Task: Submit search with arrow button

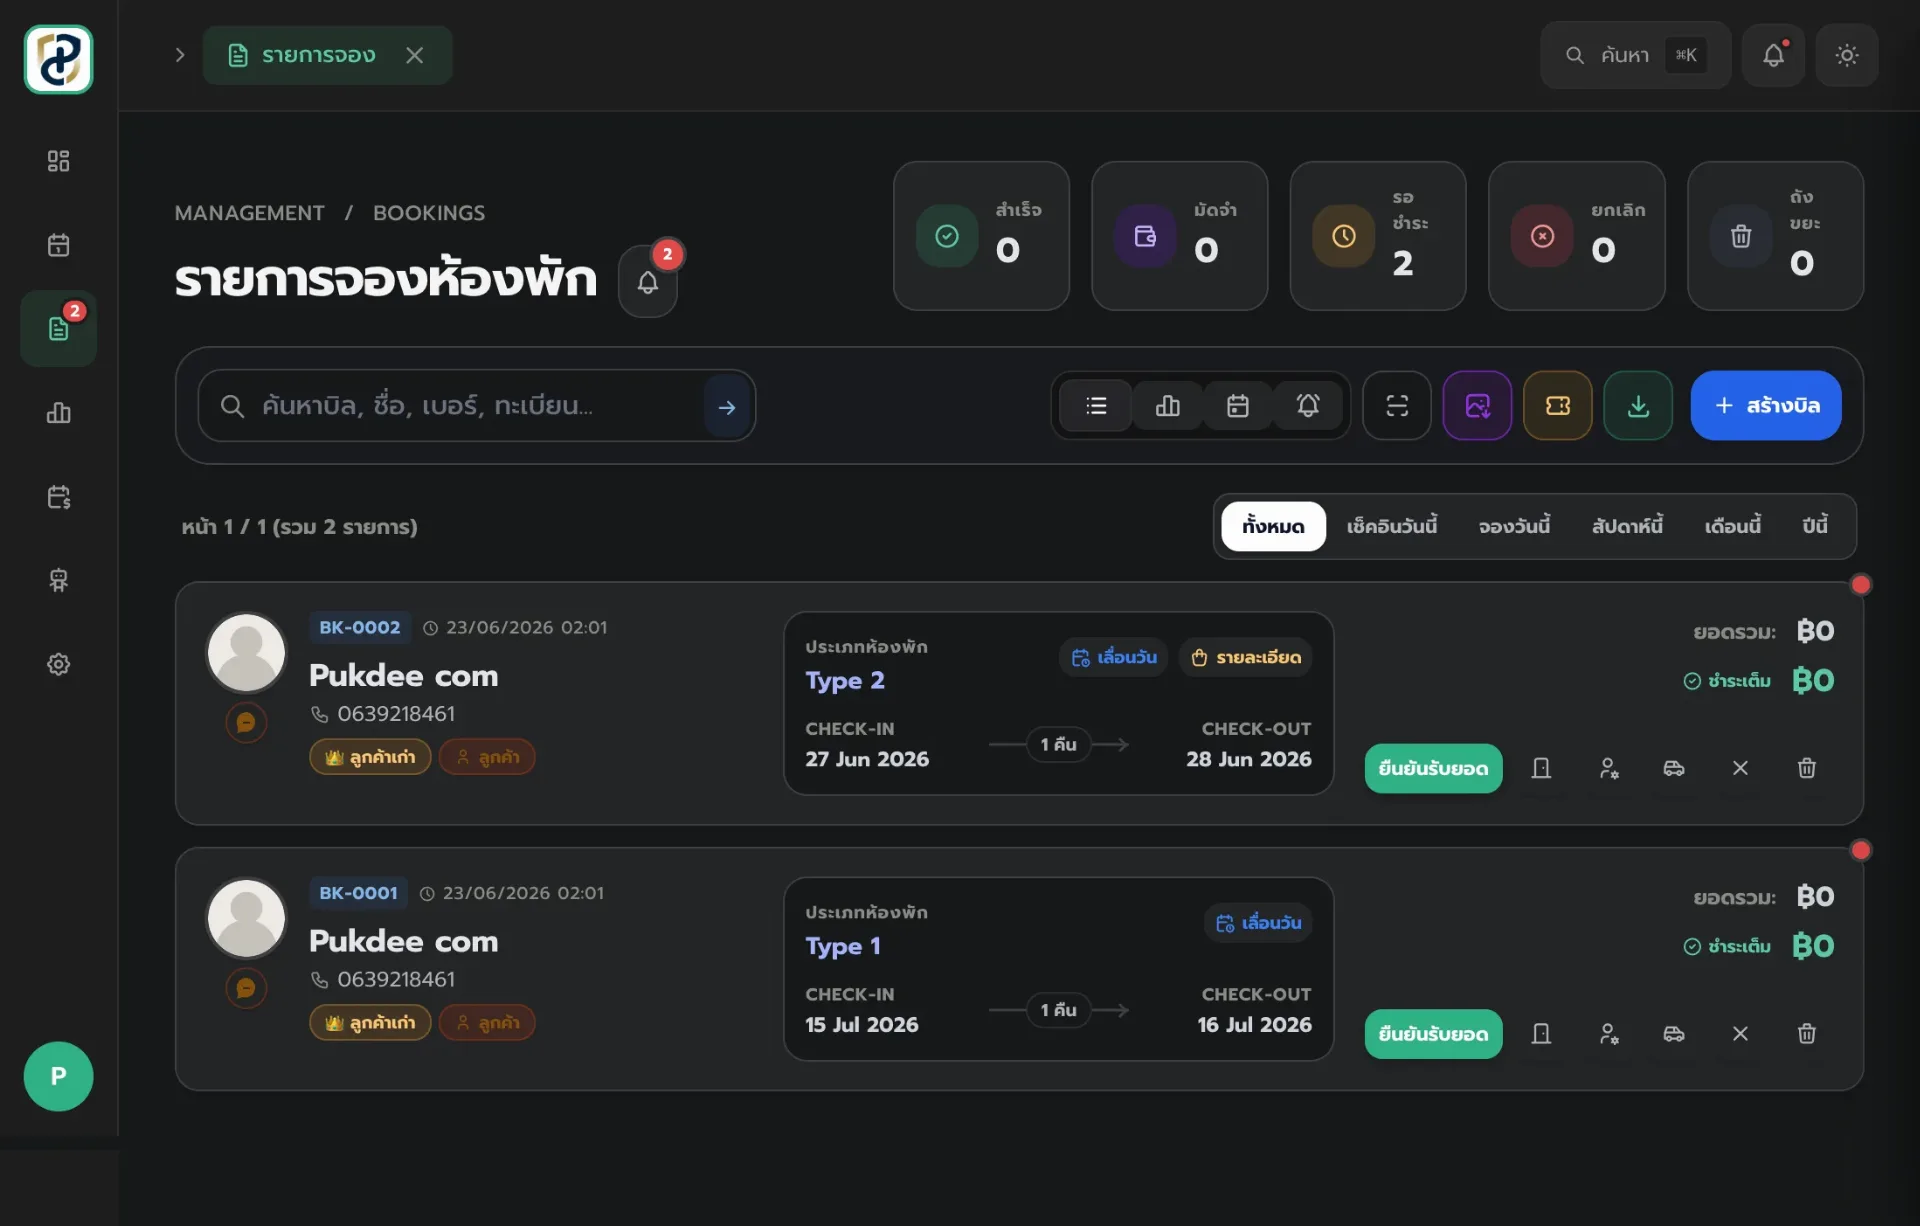Action: coord(727,406)
